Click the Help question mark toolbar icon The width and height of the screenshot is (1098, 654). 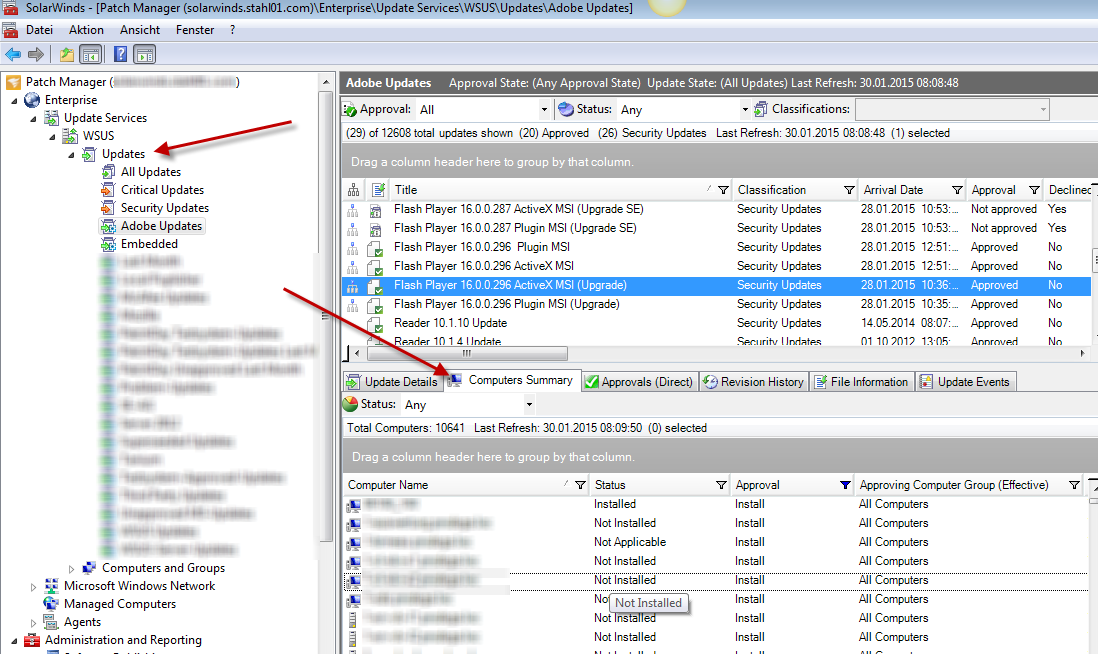click(x=120, y=54)
